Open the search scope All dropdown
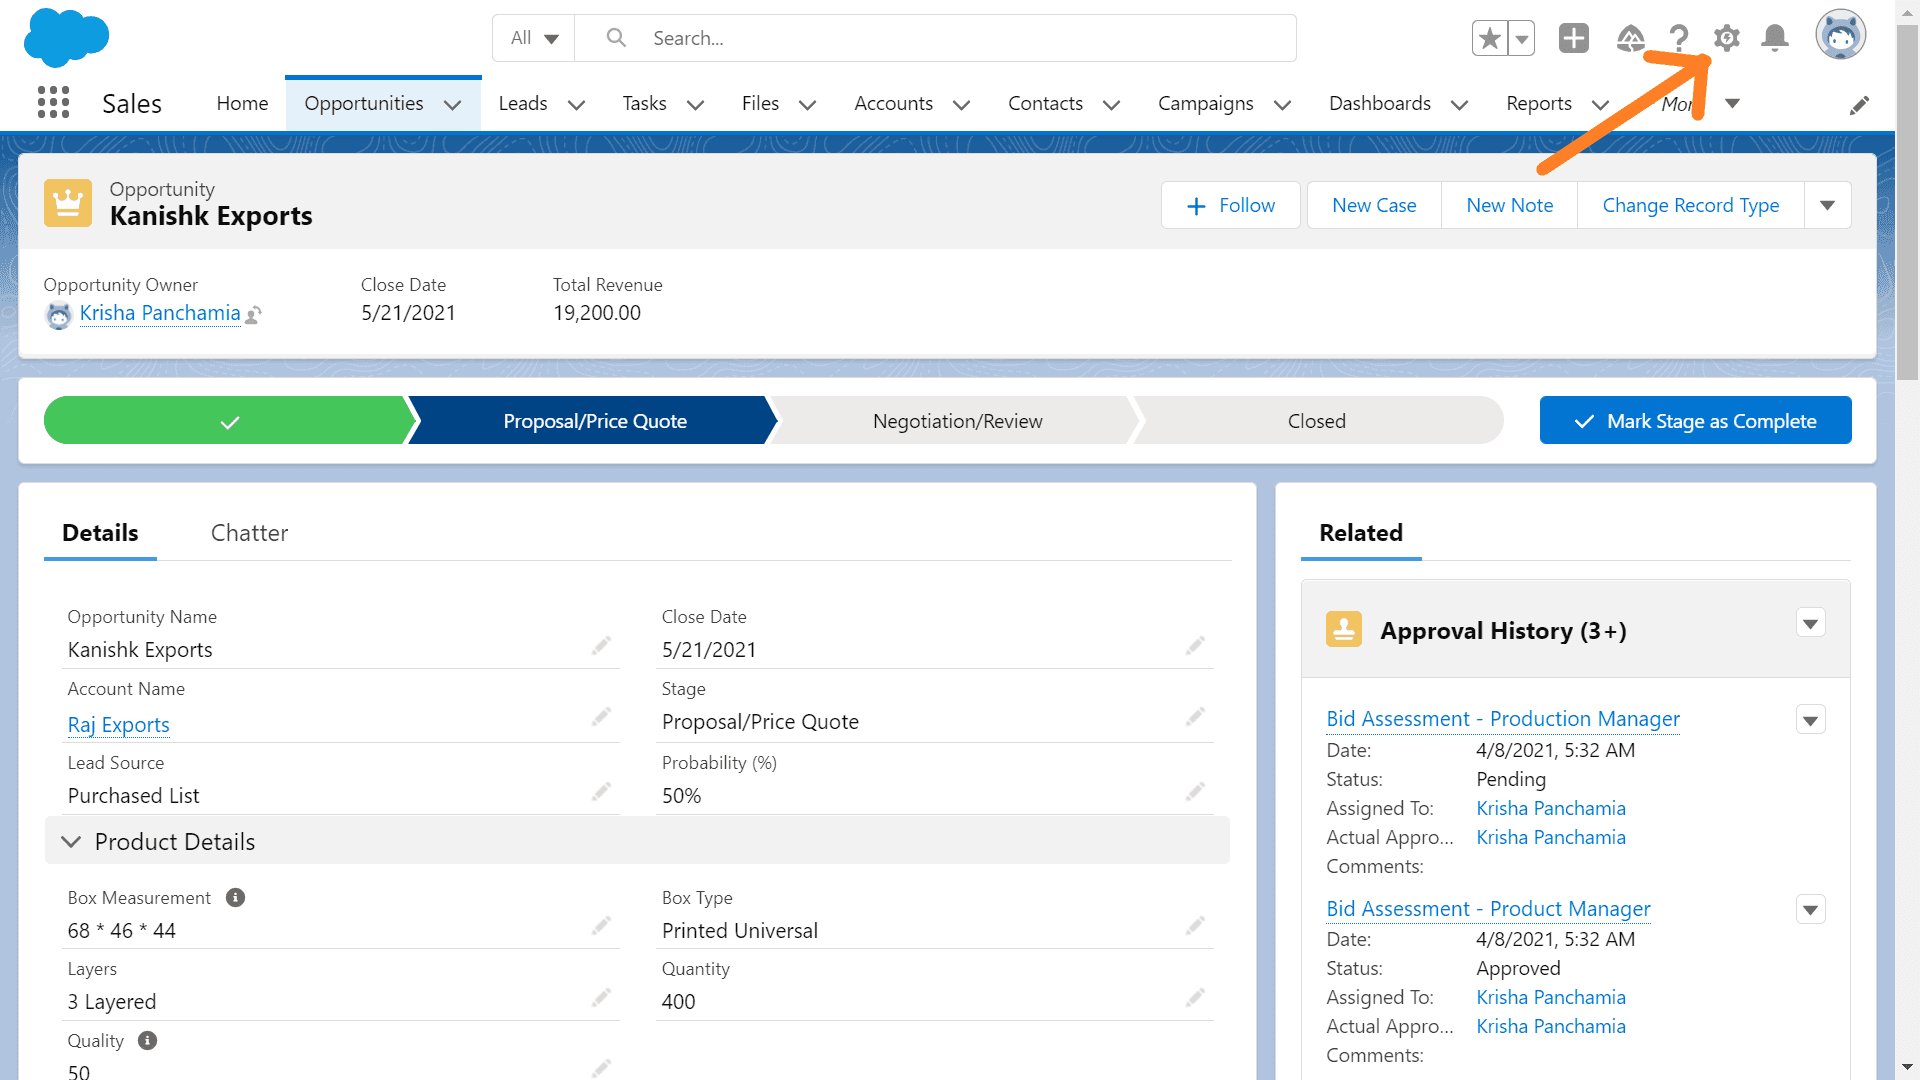The height and width of the screenshot is (1080, 1920). click(534, 38)
